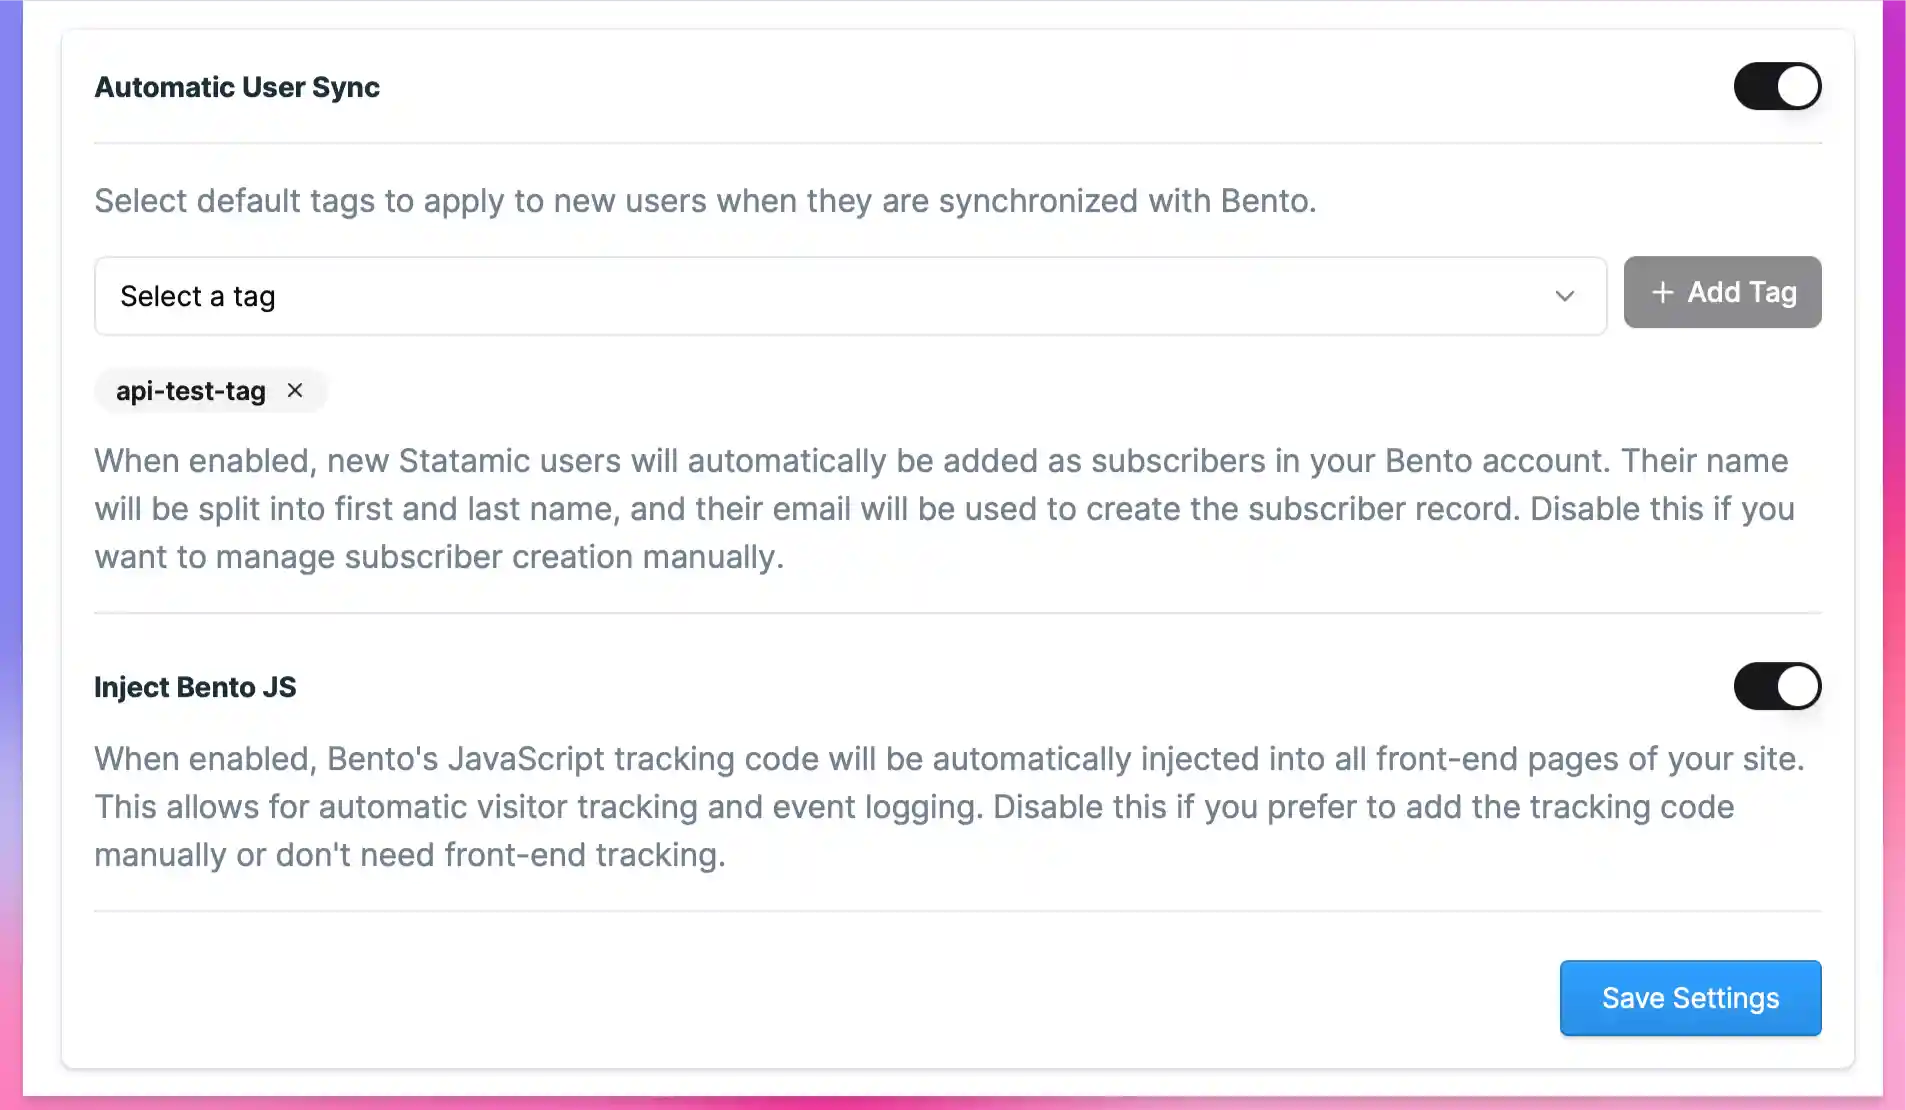Open the "Select a tag" dropdown
This screenshot has height=1110, width=1906.
tap(850, 296)
